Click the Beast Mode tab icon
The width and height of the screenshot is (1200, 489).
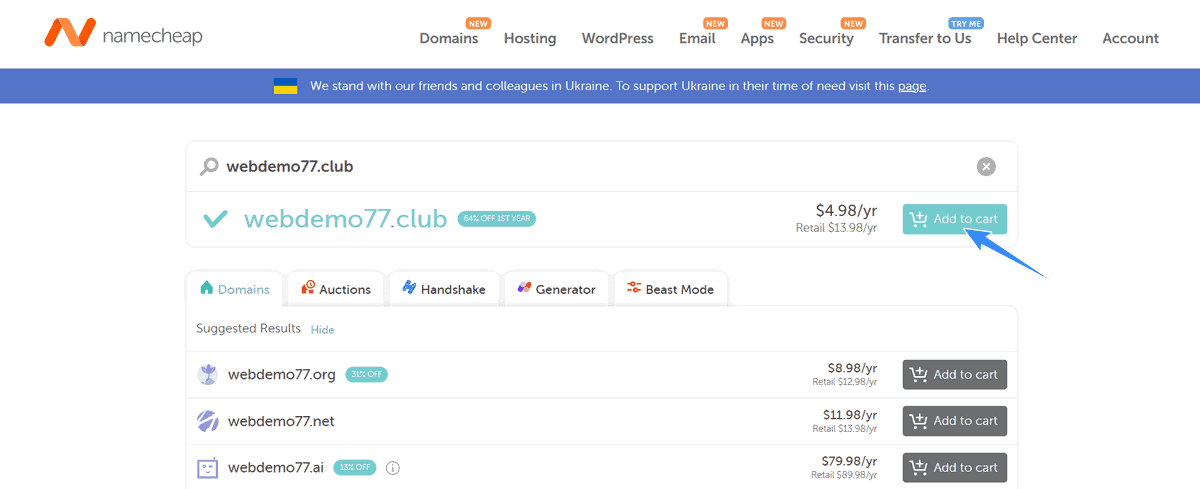point(634,288)
